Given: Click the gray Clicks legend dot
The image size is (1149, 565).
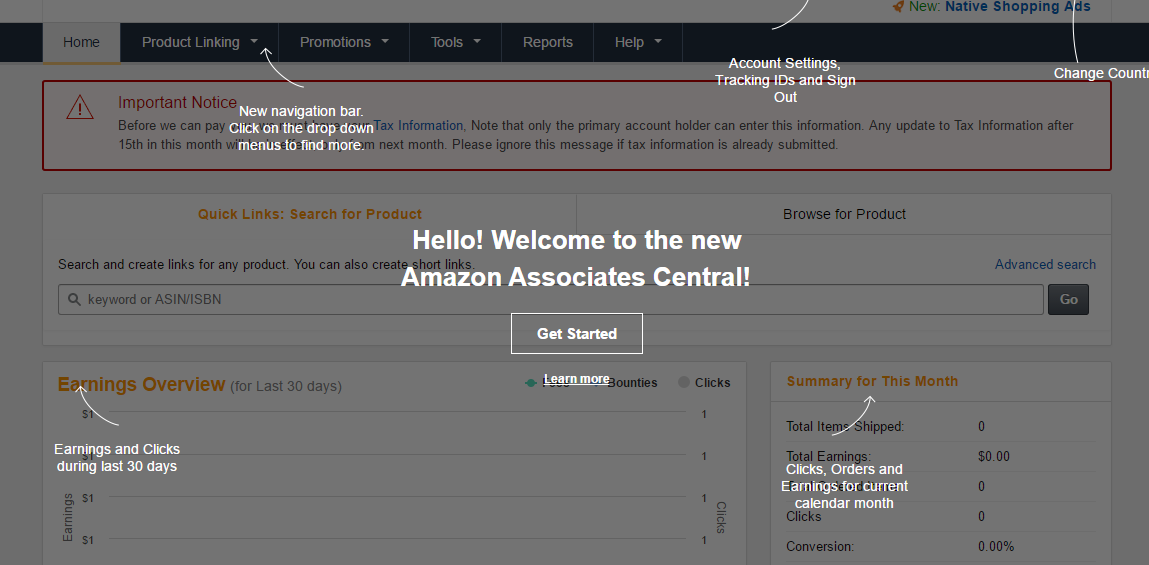Looking at the screenshot, I should pyautogui.click(x=684, y=382).
